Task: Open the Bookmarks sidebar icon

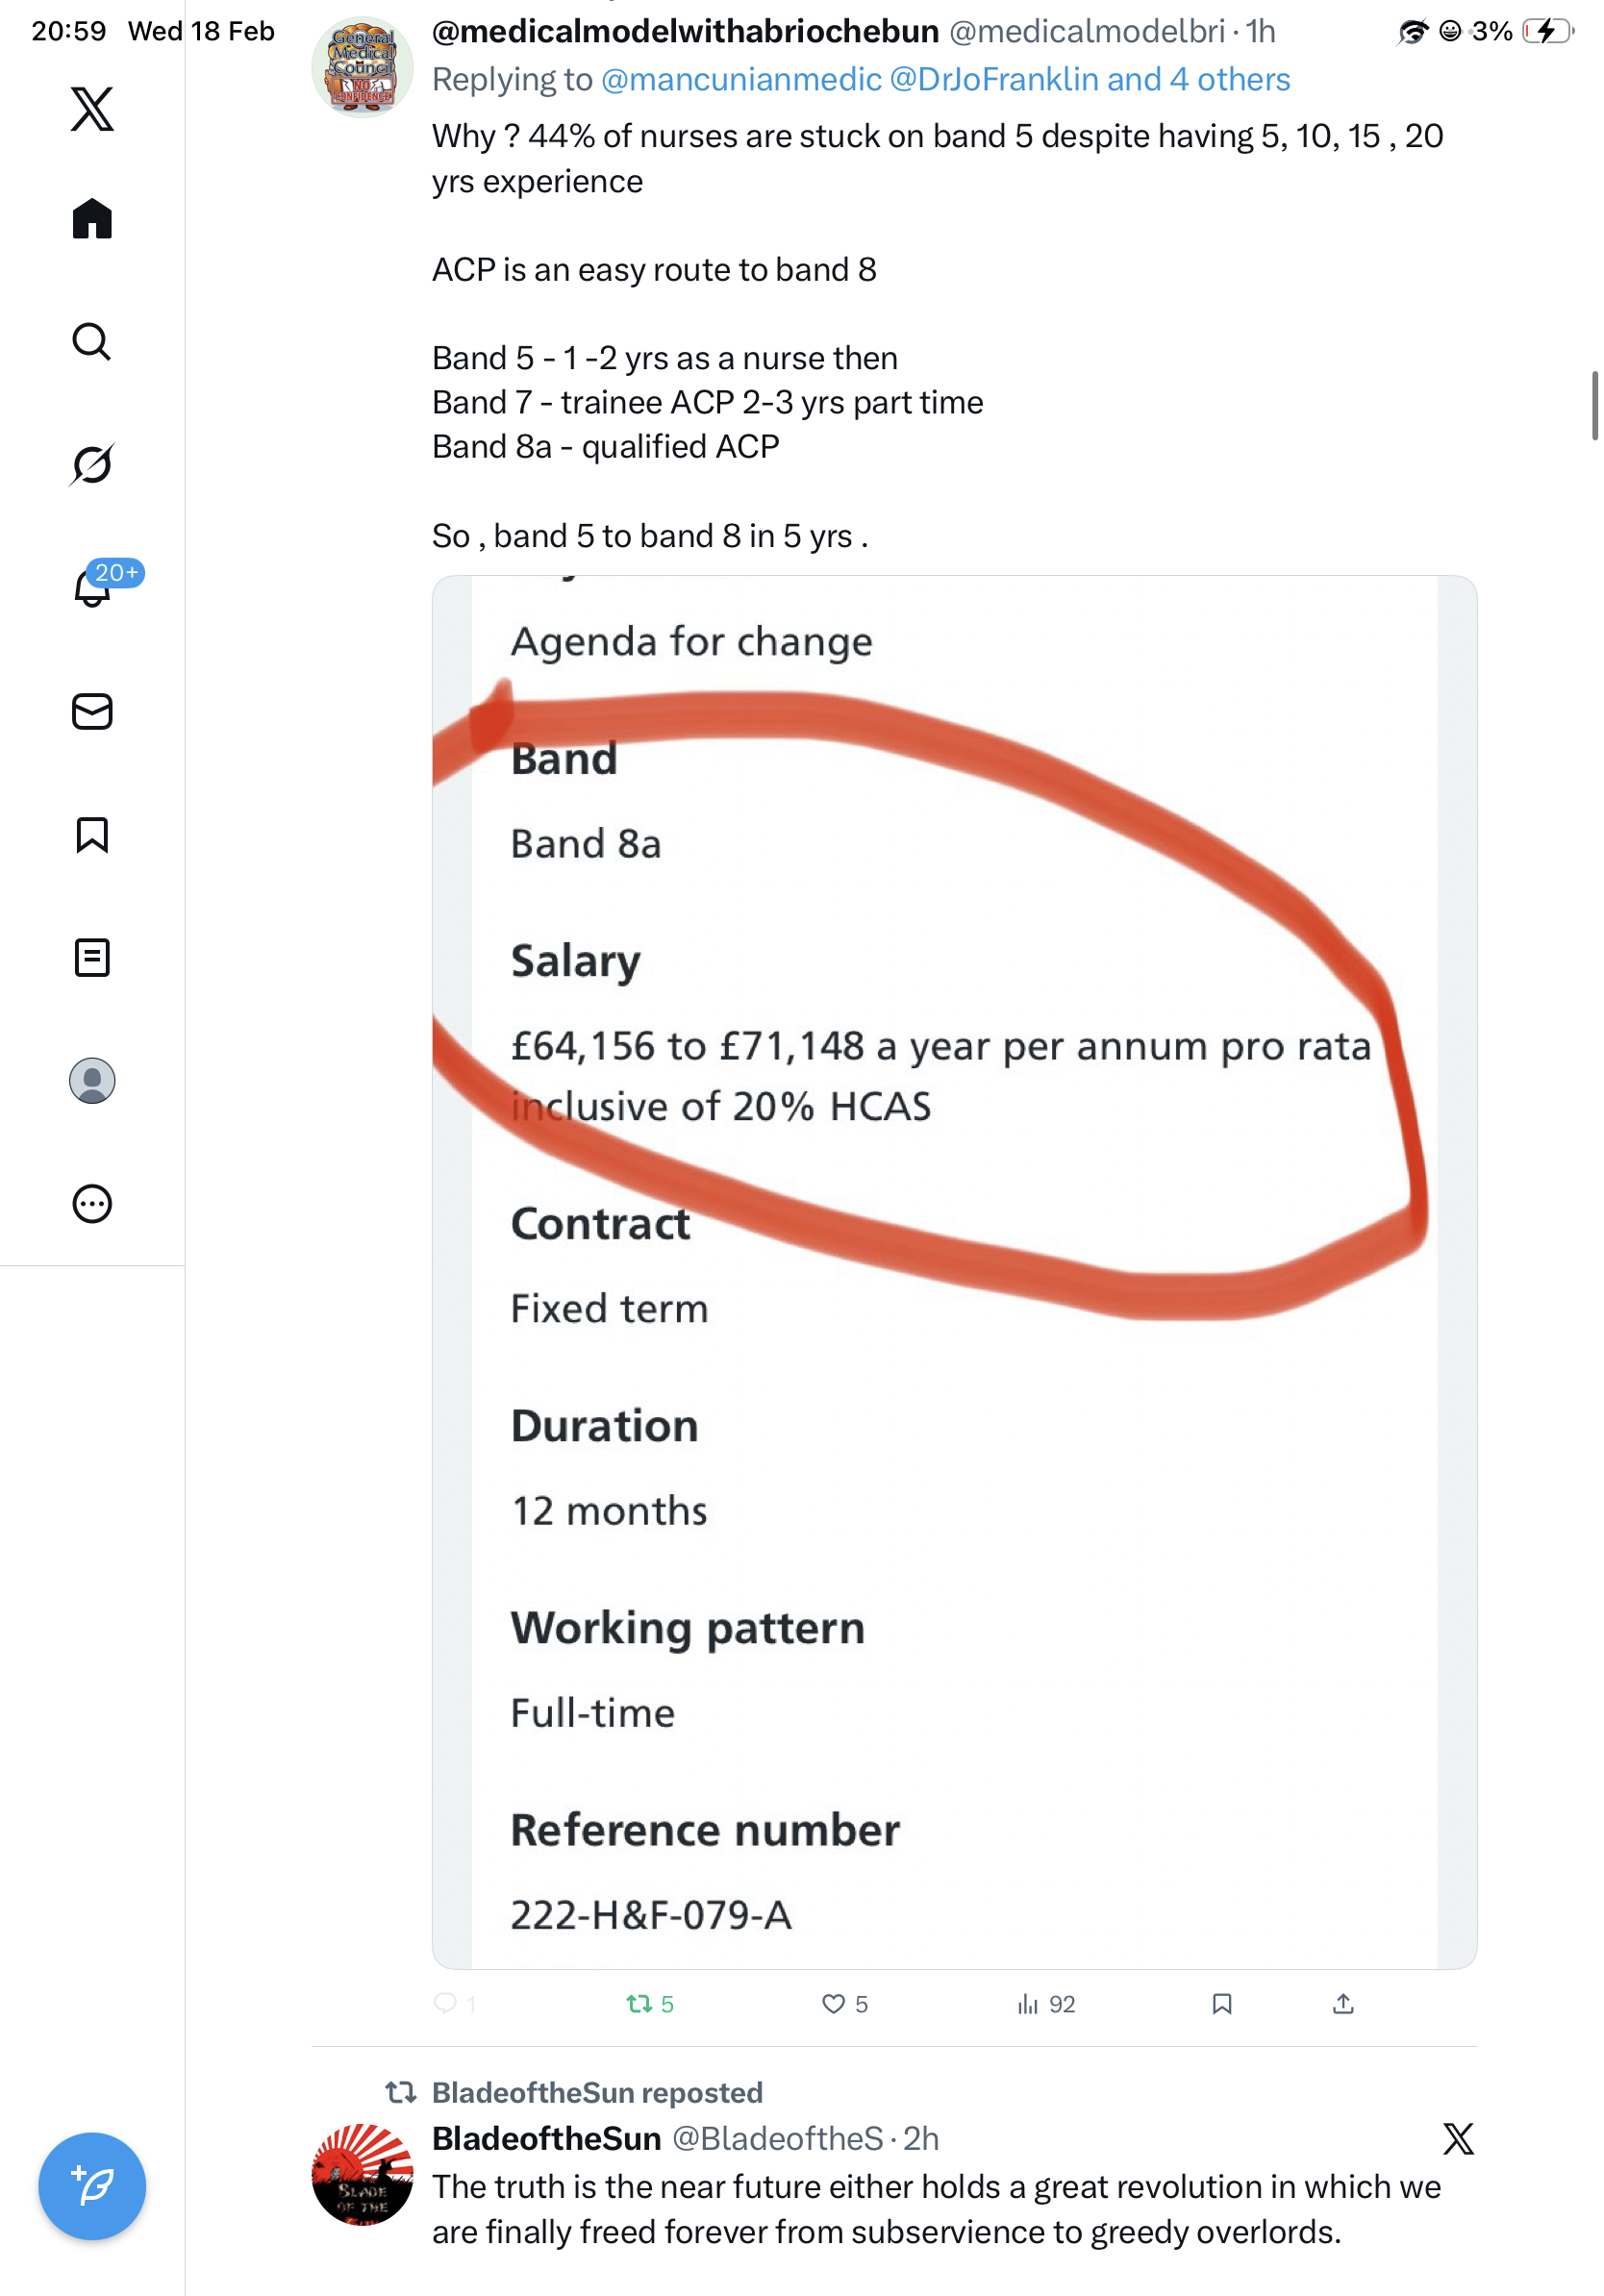Action: [92, 835]
